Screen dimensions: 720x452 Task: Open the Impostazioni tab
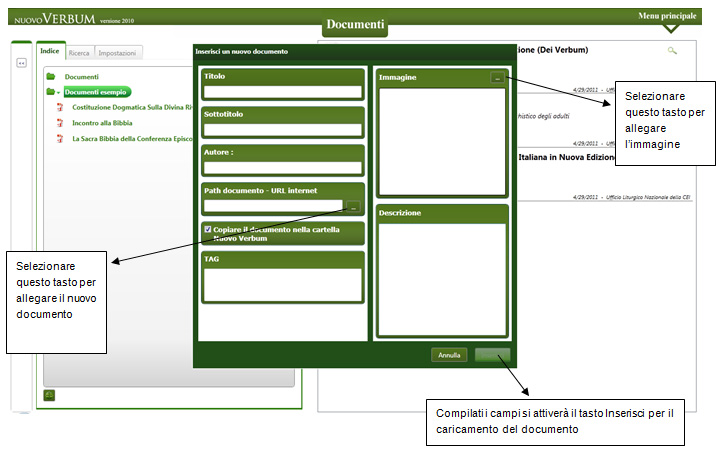tap(118, 52)
